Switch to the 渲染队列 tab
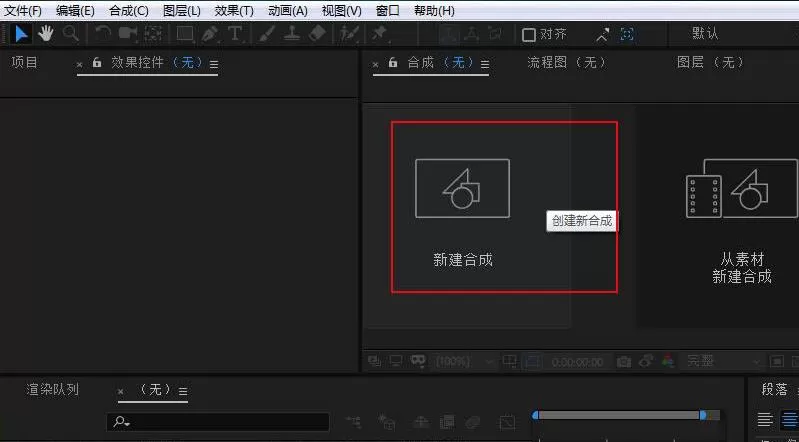 (52, 390)
